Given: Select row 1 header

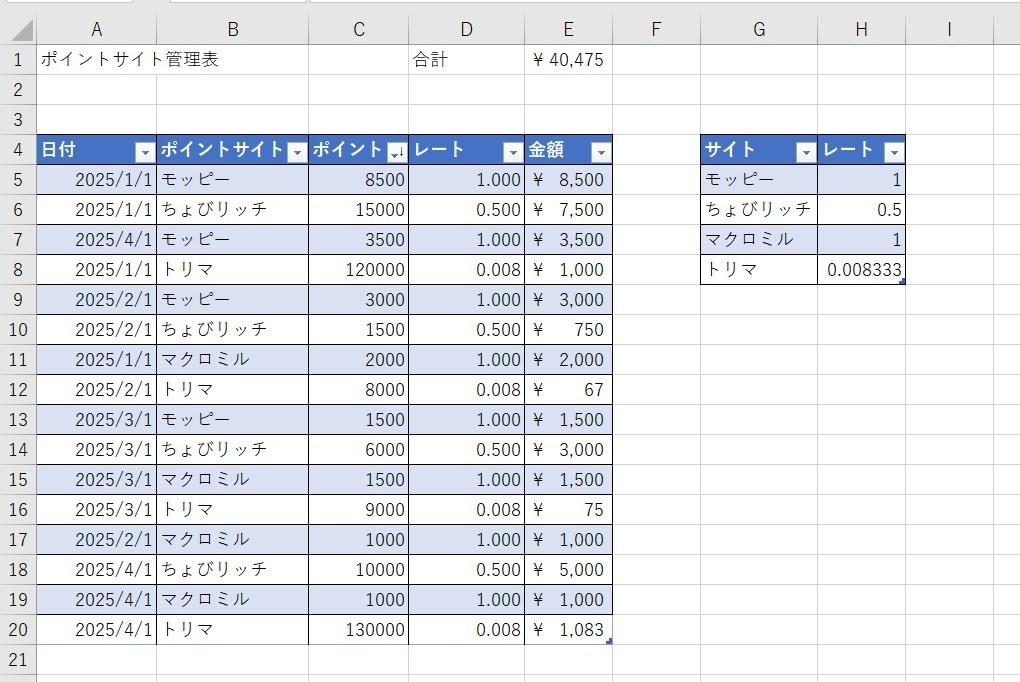Looking at the screenshot, I should [x=18, y=60].
